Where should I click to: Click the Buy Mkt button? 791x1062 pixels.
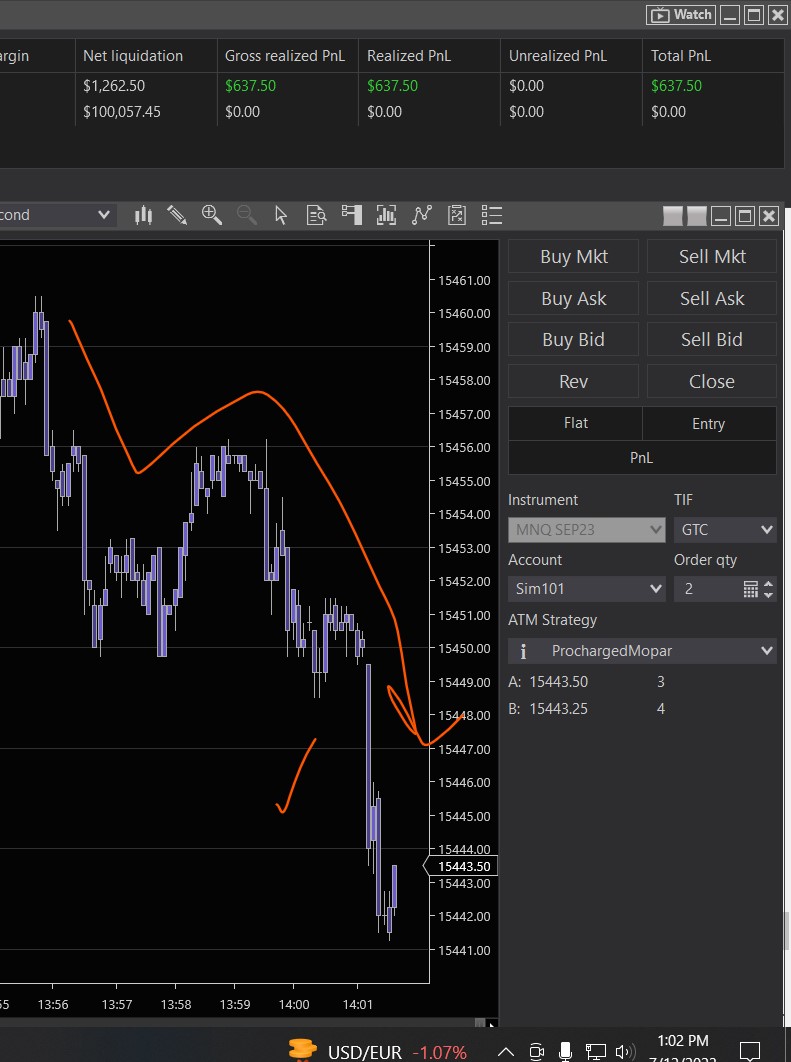coord(574,257)
